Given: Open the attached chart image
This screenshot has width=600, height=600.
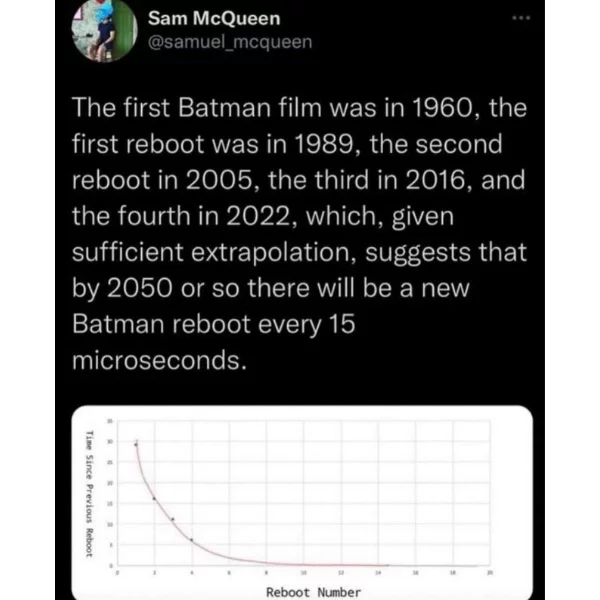Looking at the screenshot, I should point(302,502).
